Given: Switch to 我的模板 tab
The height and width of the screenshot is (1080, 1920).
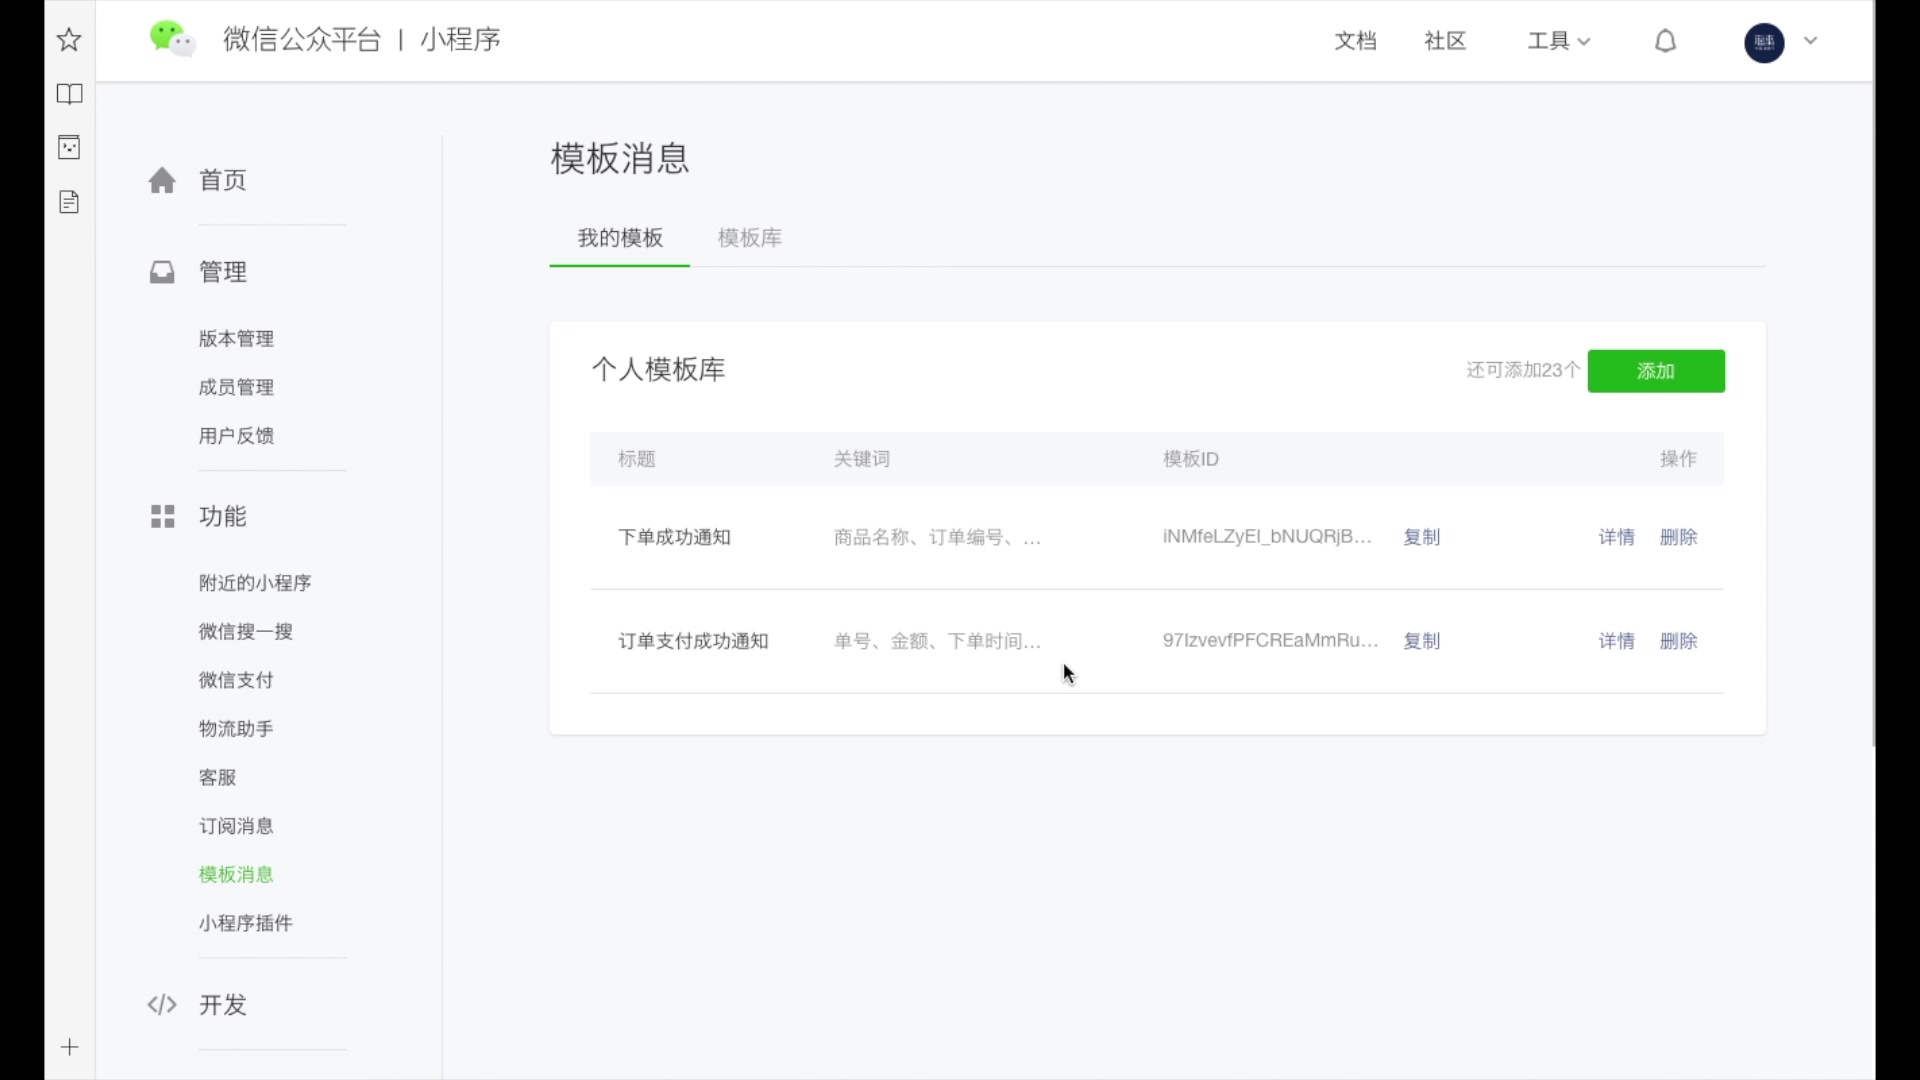Looking at the screenshot, I should pyautogui.click(x=620, y=238).
